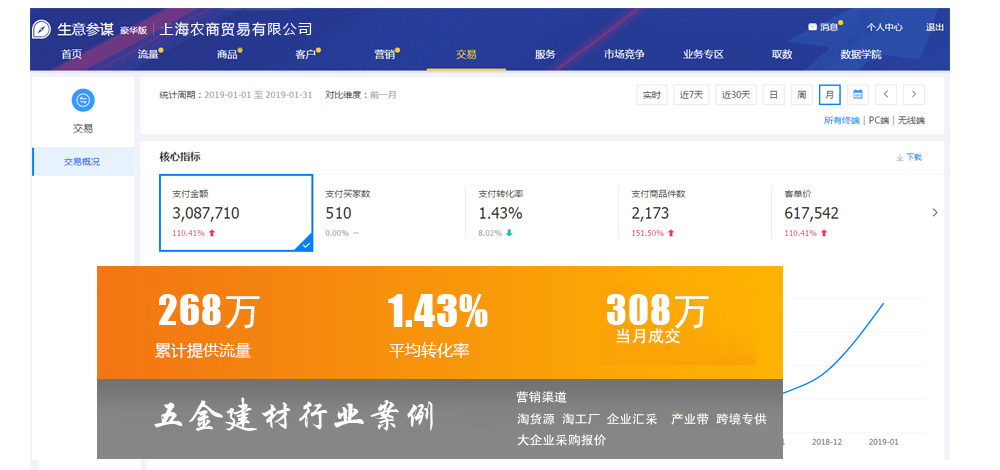Image resolution: width=1000 pixels, height=470 pixels.
Task: Open the calendar date picker icon
Action: pyautogui.click(x=857, y=95)
